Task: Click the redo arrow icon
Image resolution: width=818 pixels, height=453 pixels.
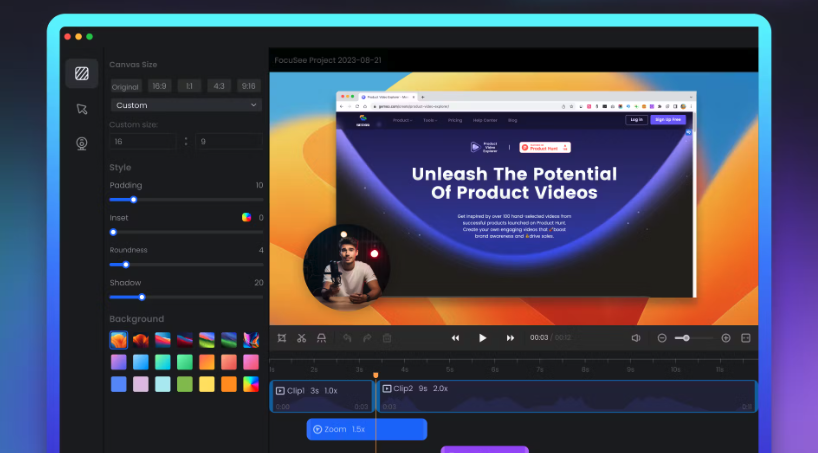Action: (x=367, y=338)
